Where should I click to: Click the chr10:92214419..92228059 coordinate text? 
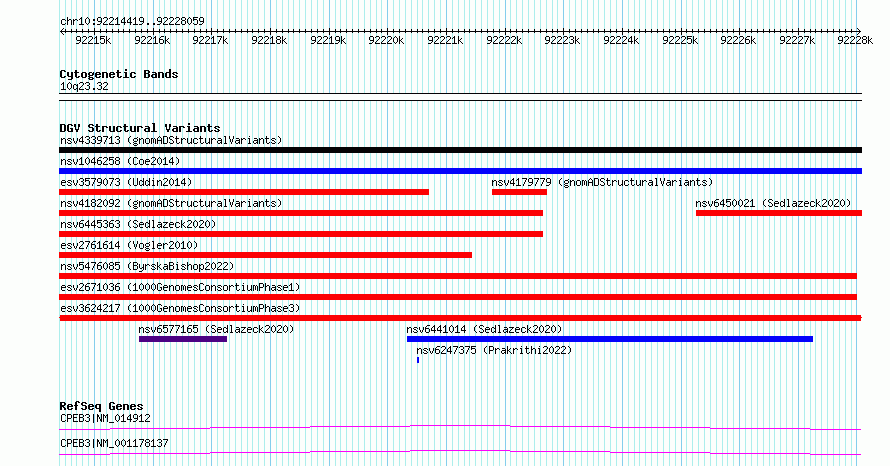[x=132, y=22]
